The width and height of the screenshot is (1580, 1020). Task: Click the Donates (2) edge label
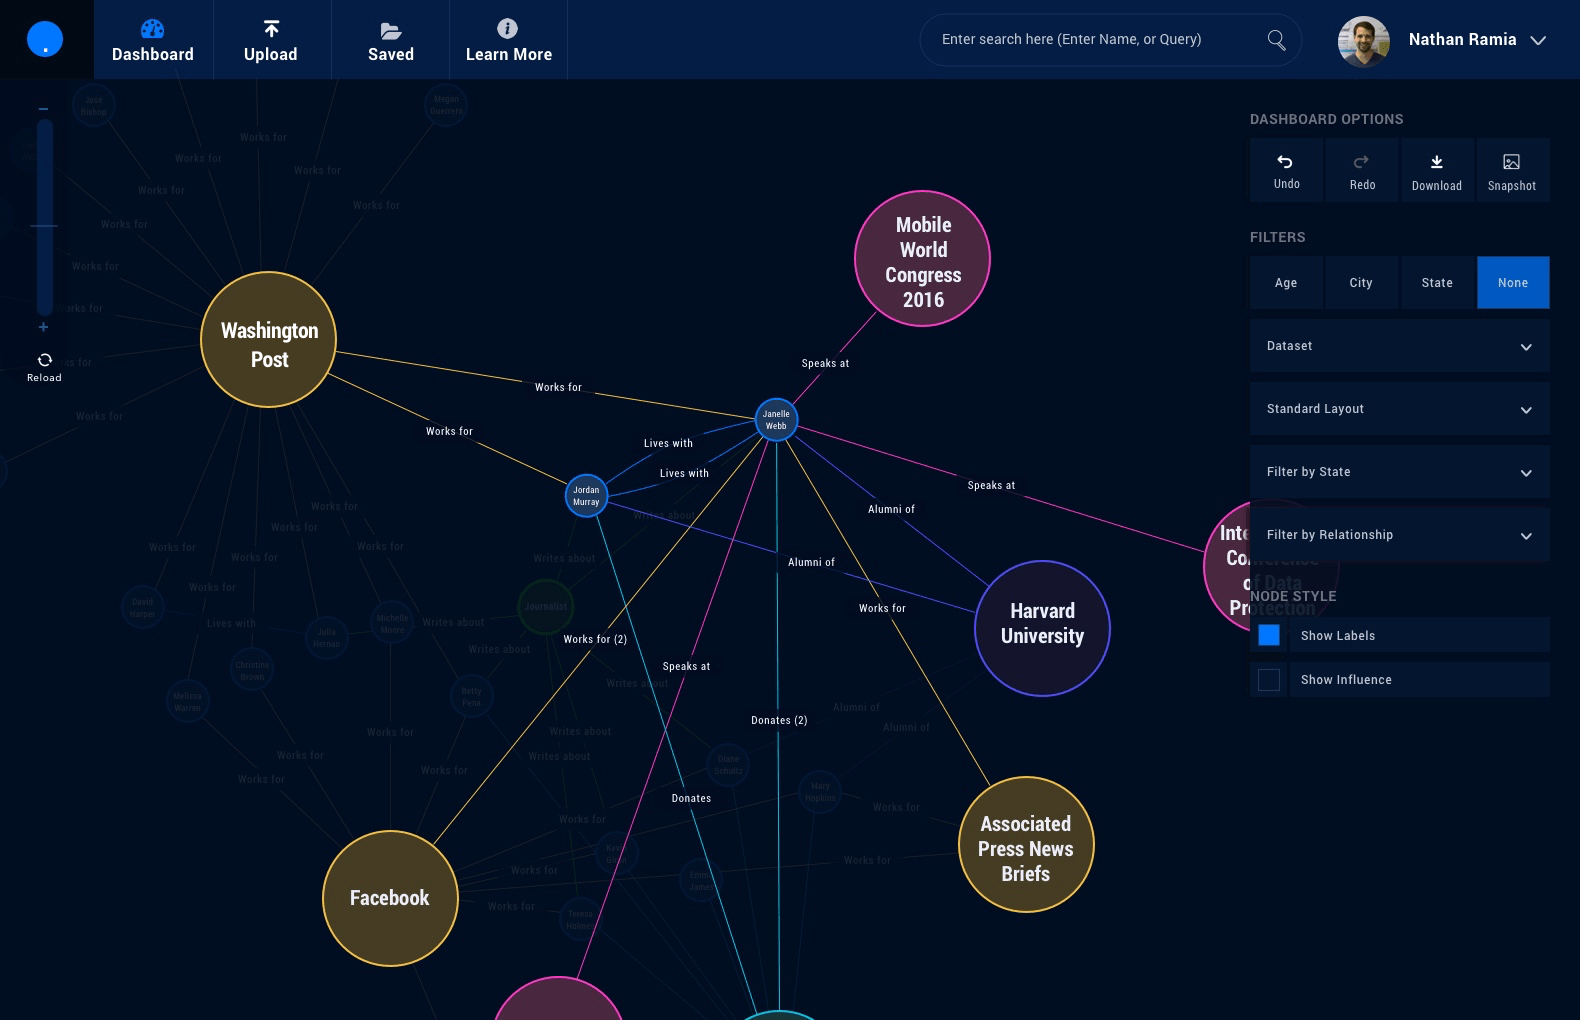(779, 720)
